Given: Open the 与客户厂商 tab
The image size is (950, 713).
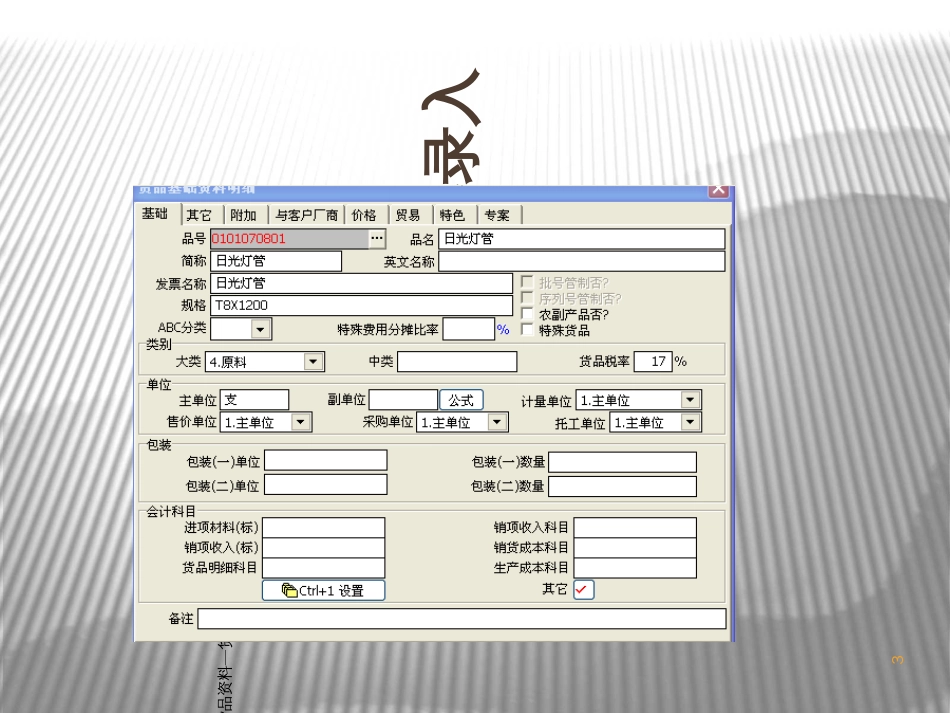Looking at the screenshot, I should tap(307, 215).
